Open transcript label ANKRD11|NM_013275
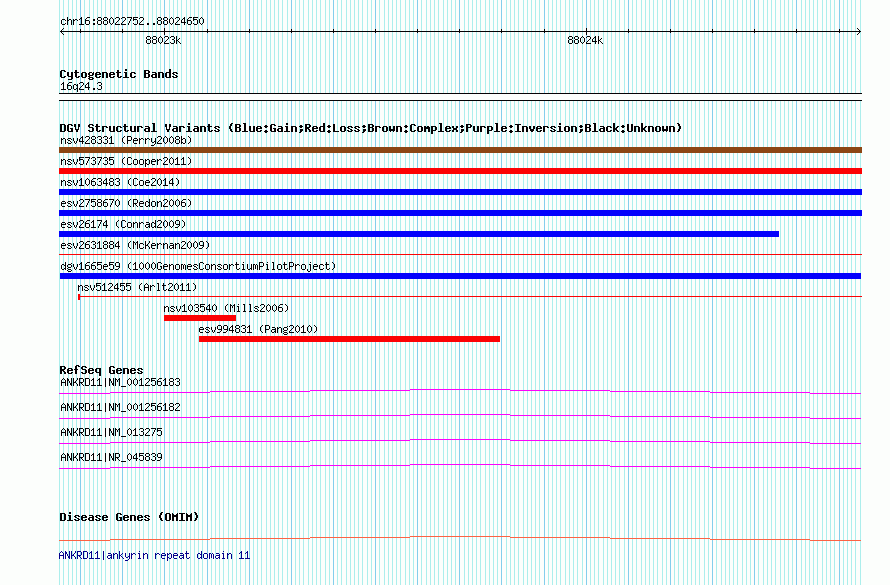 pos(111,432)
